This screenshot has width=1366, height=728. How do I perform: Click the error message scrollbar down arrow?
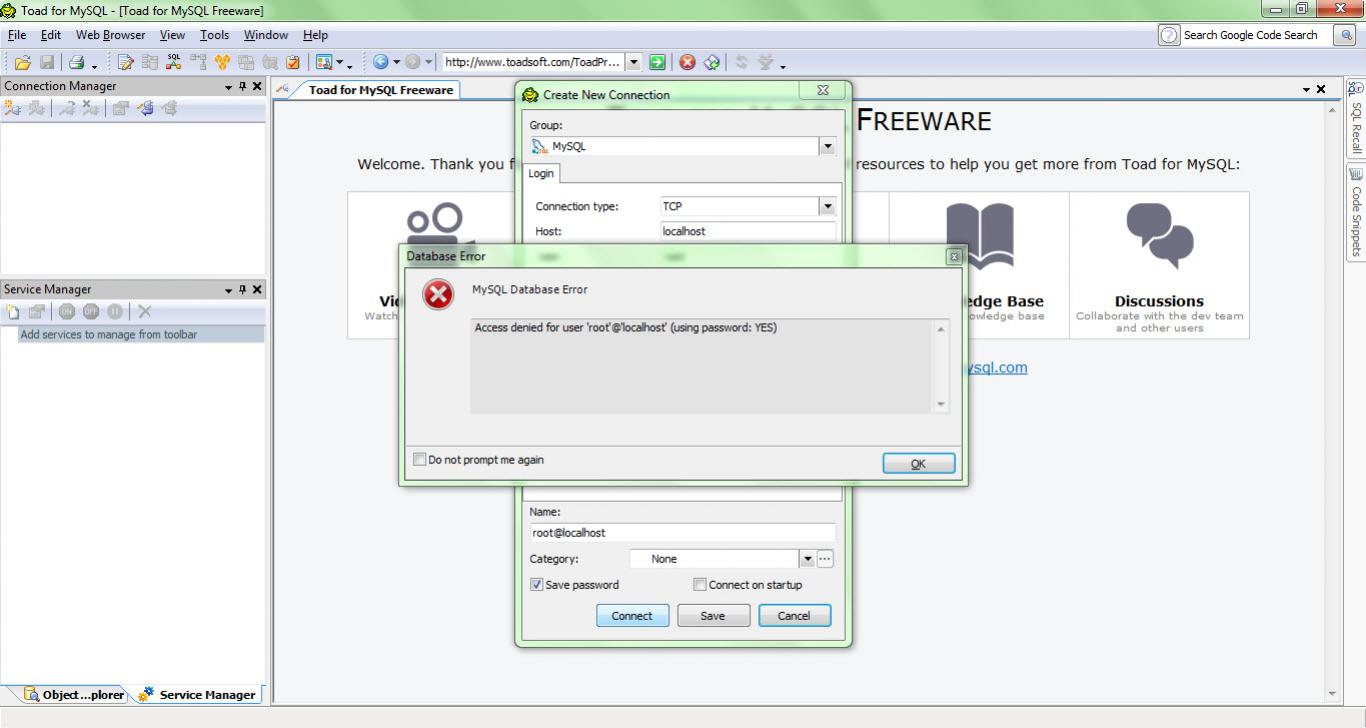[940, 405]
